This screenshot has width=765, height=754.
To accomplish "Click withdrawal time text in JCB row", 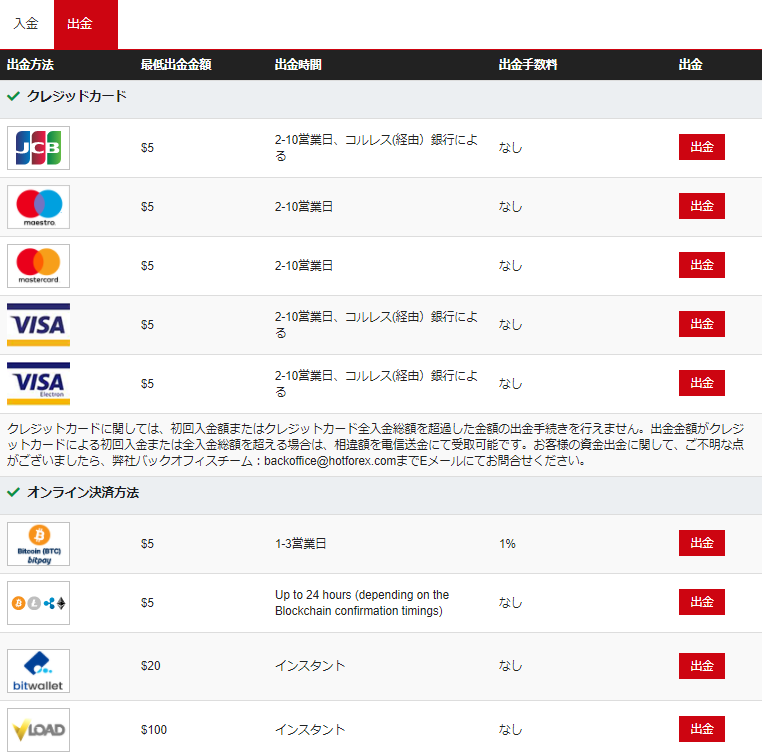I will pyautogui.click(x=376, y=148).
